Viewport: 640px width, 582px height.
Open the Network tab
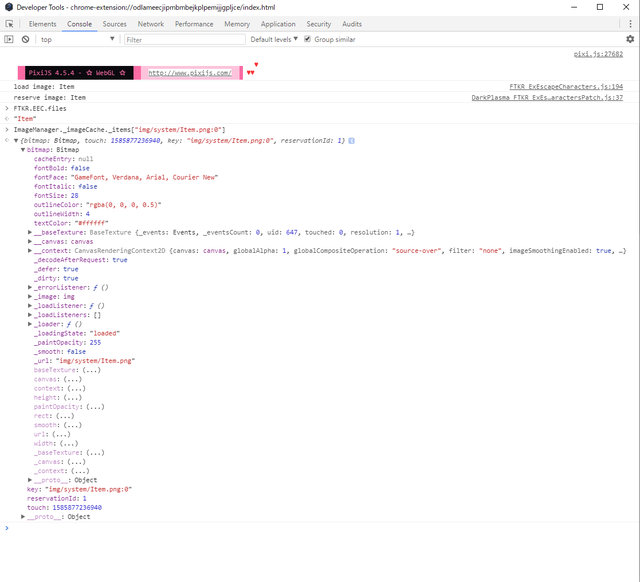coord(151,24)
